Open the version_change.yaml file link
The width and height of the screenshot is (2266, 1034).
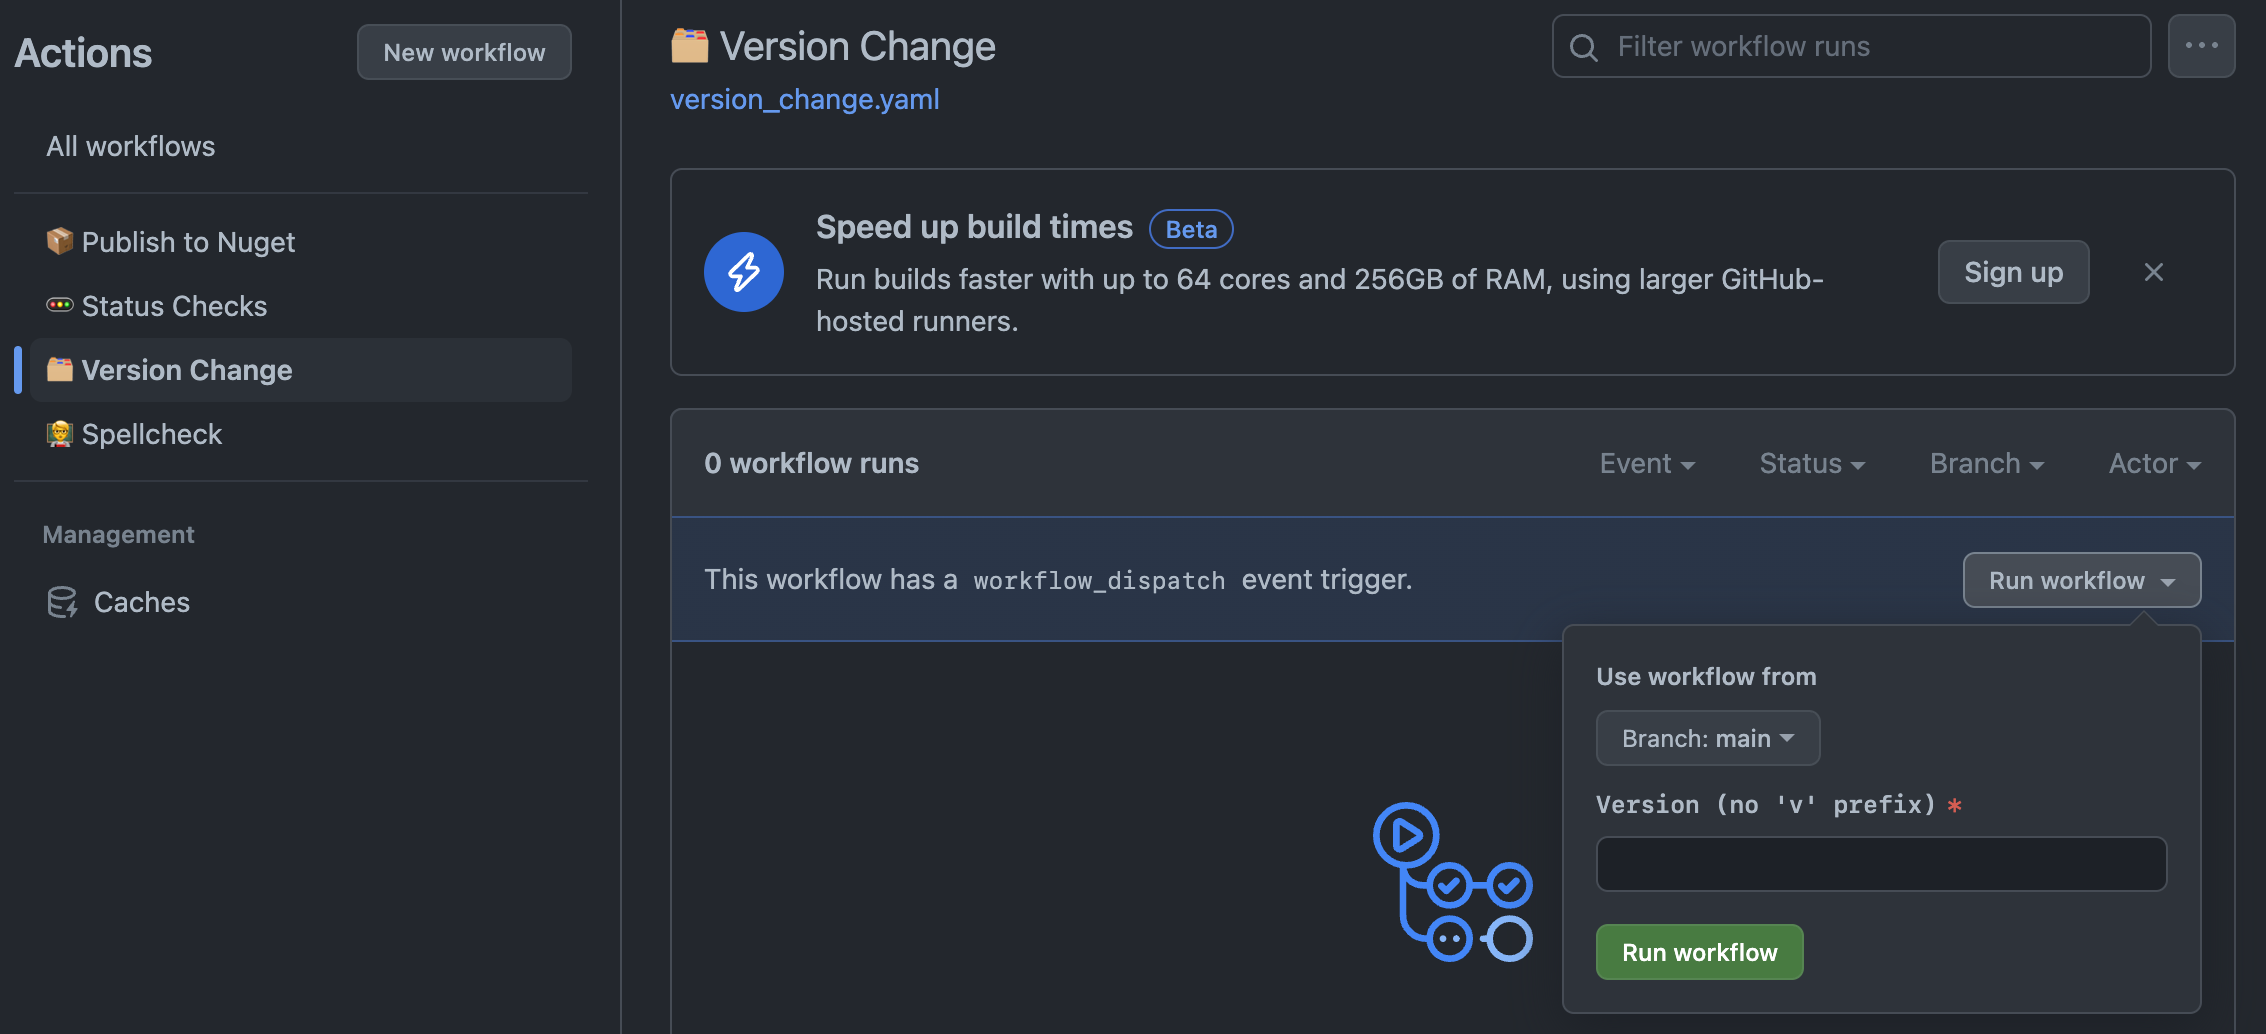(804, 99)
